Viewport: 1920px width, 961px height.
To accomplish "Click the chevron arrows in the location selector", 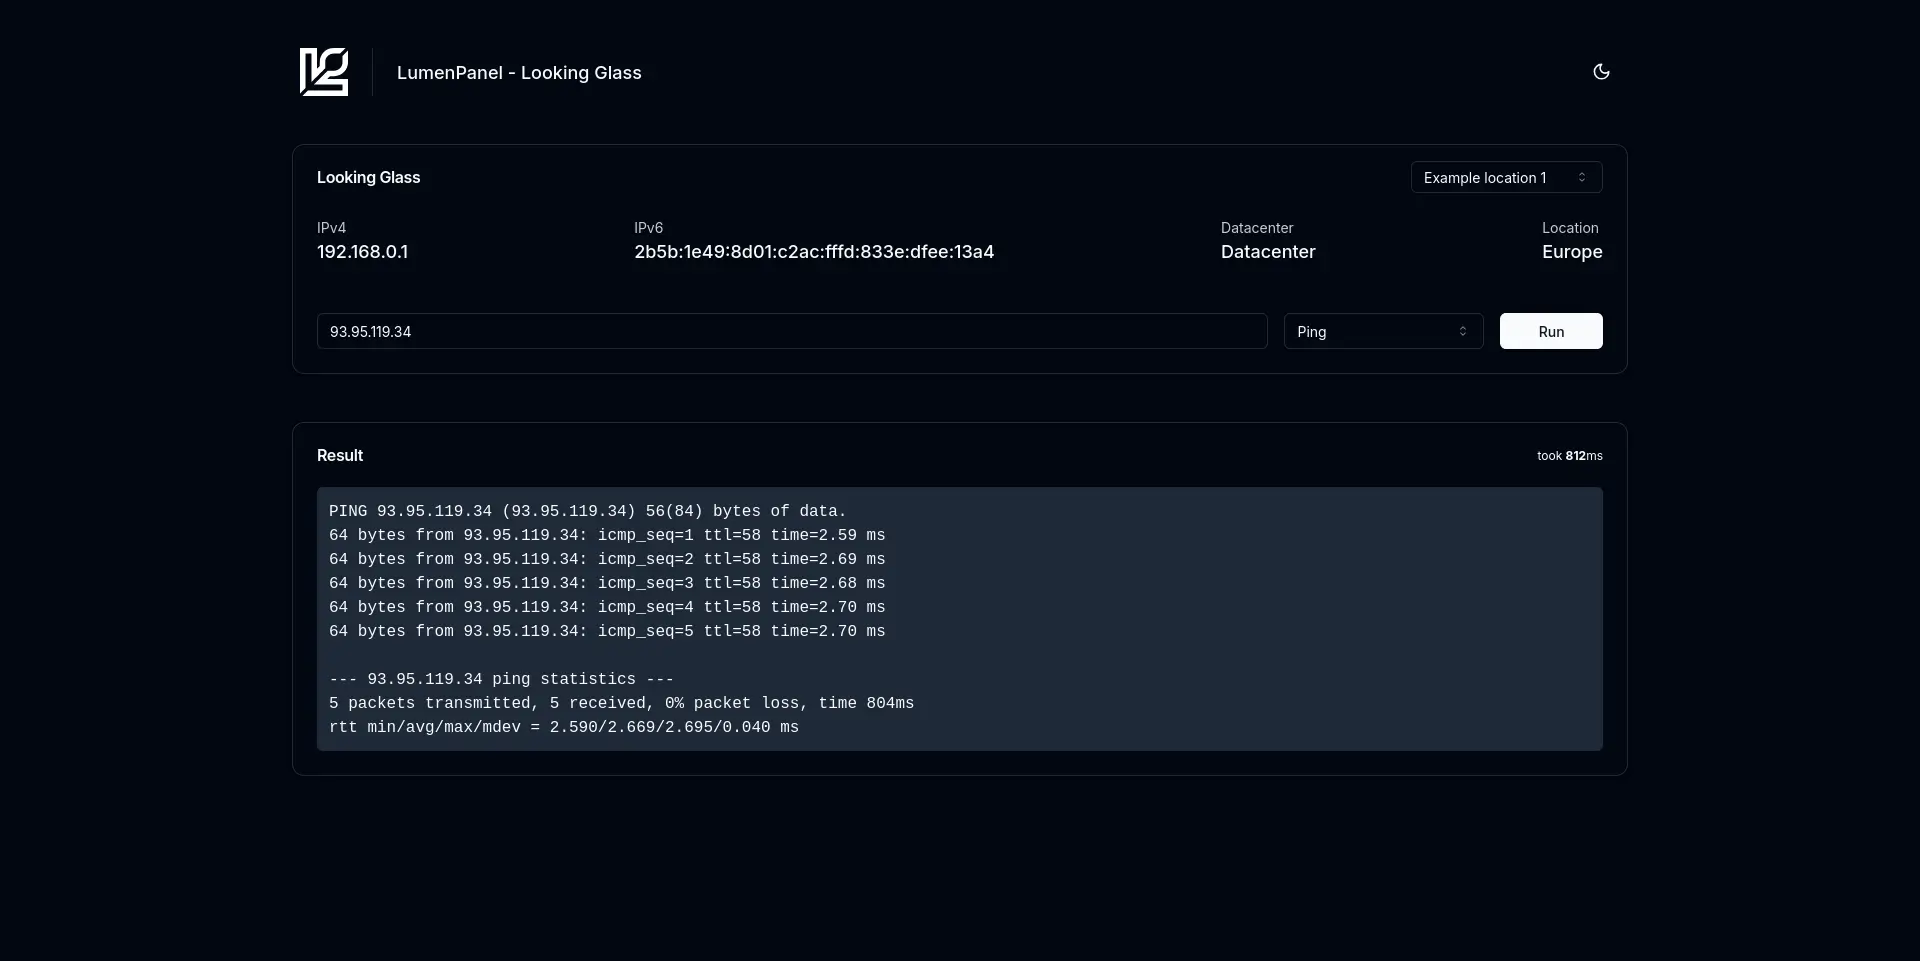I will tap(1582, 178).
